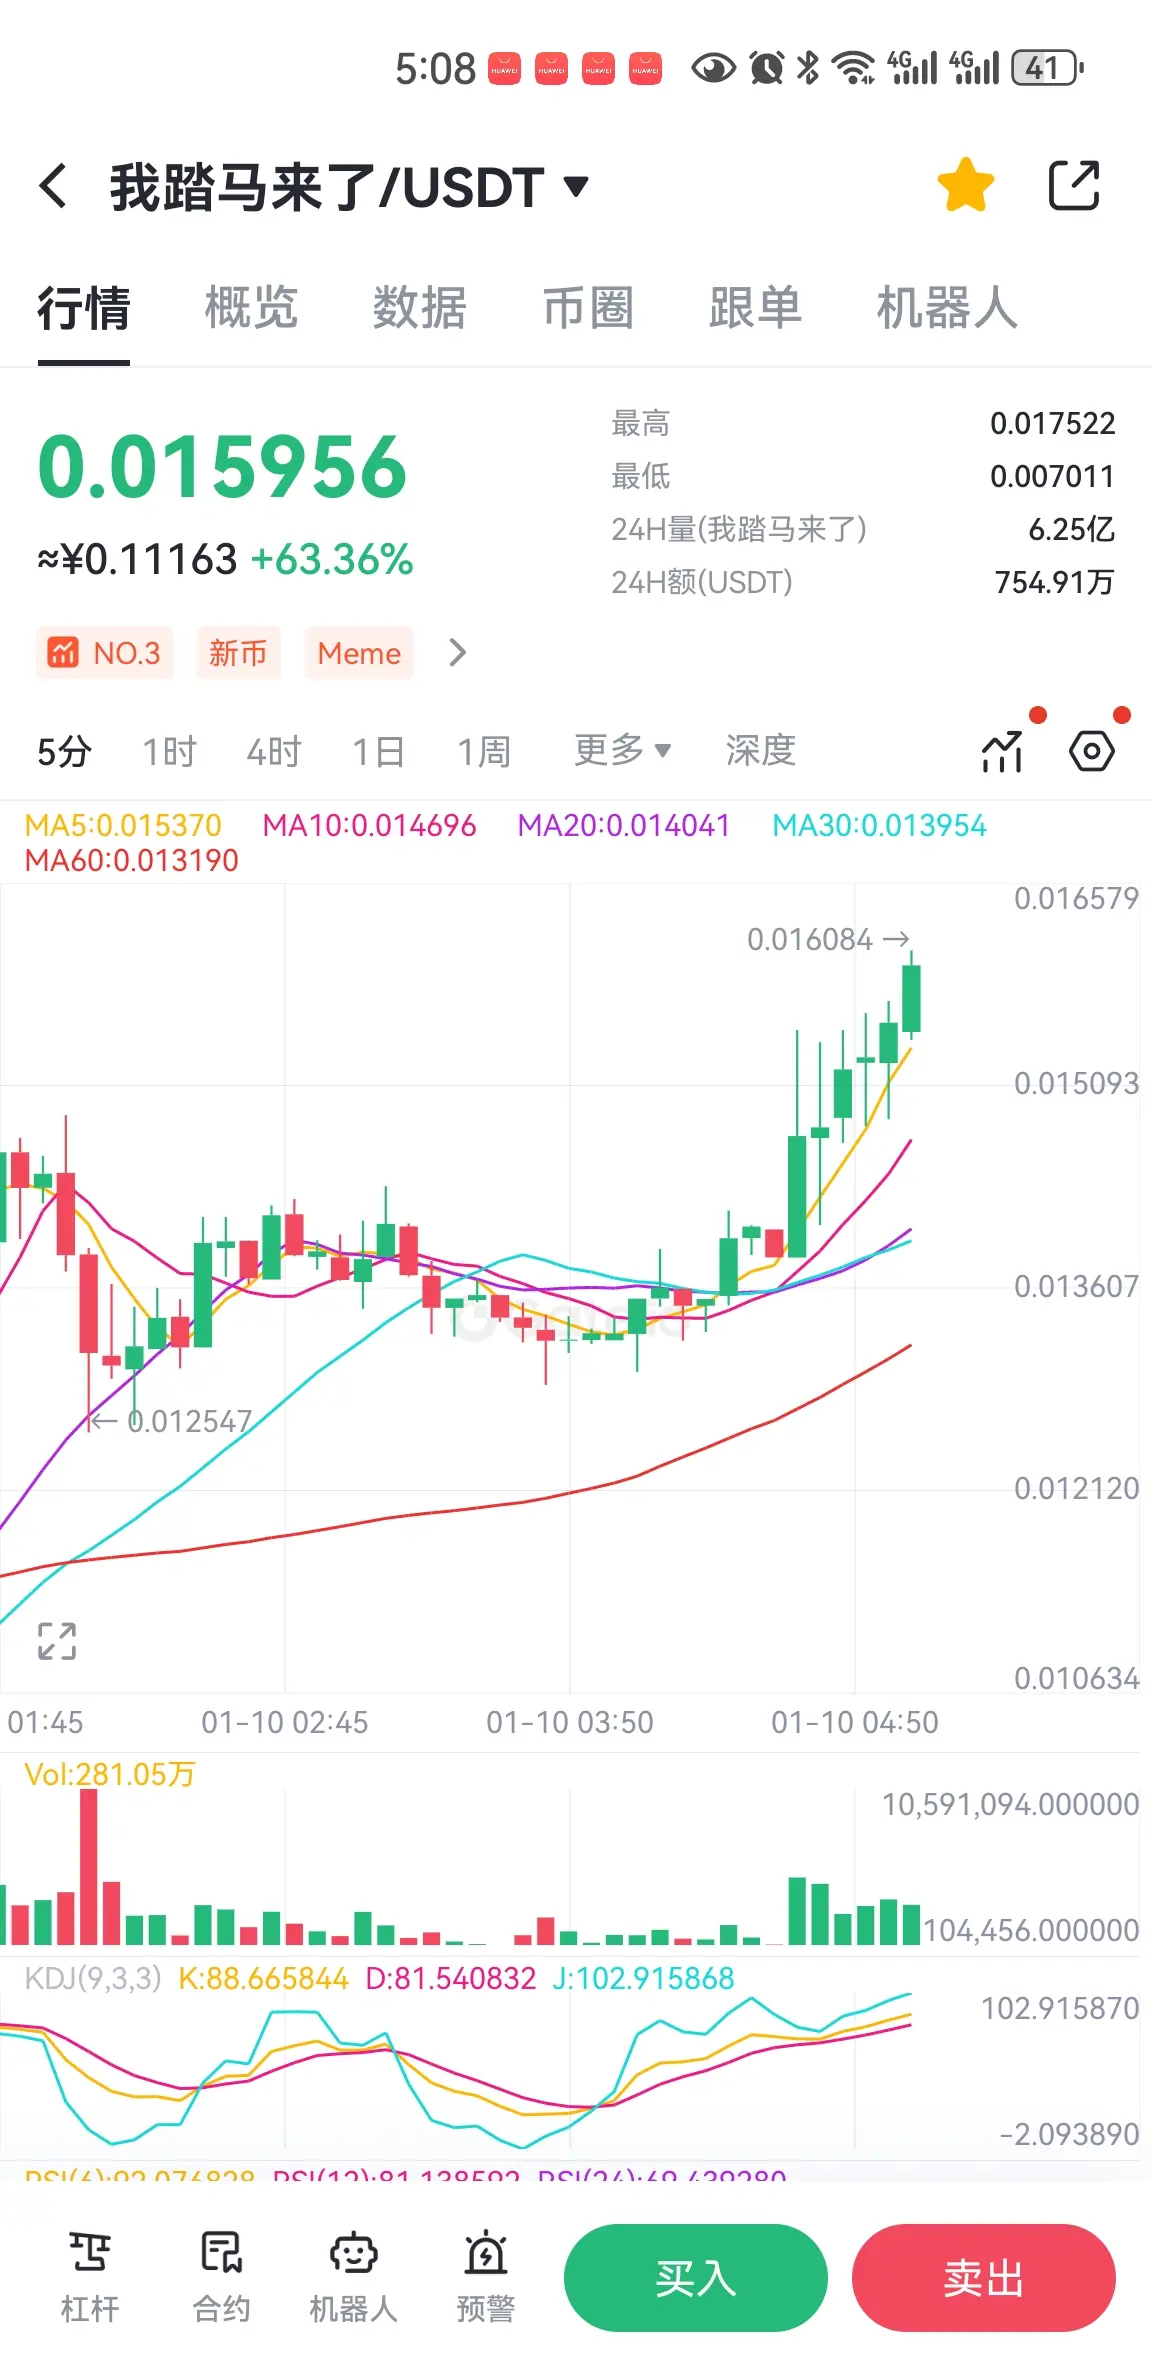The height and width of the screenshot is (2376, 1152).
Task: Open the 机器人 bot icon in bottom bar
Action: [x=353, y=2278]
